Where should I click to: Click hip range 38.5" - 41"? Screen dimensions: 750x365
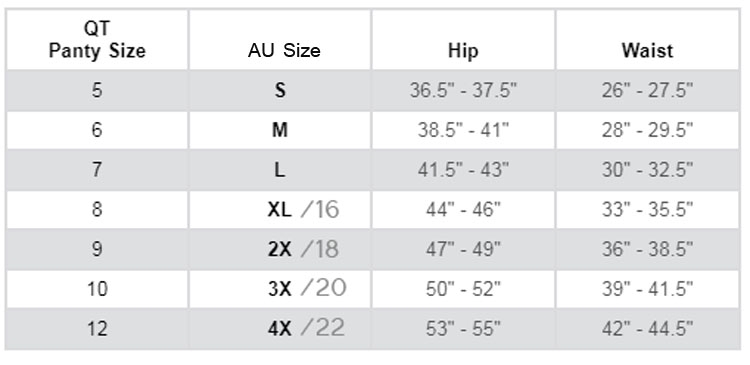point(463,130)
